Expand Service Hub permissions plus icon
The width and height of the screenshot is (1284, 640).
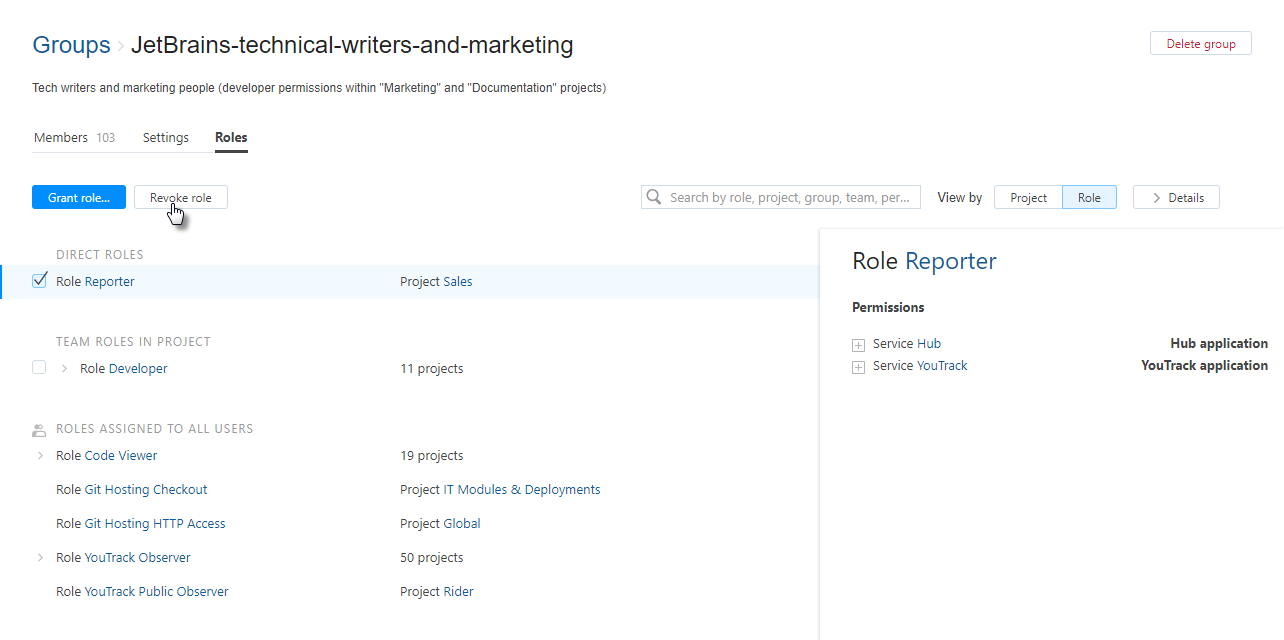(x=858, y=345)
